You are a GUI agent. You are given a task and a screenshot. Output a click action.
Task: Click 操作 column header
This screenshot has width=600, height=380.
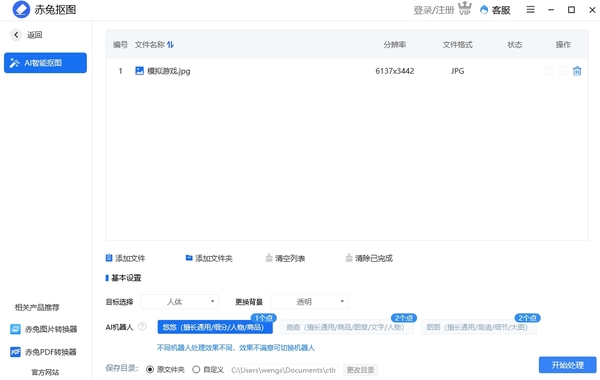coord(563,45)
